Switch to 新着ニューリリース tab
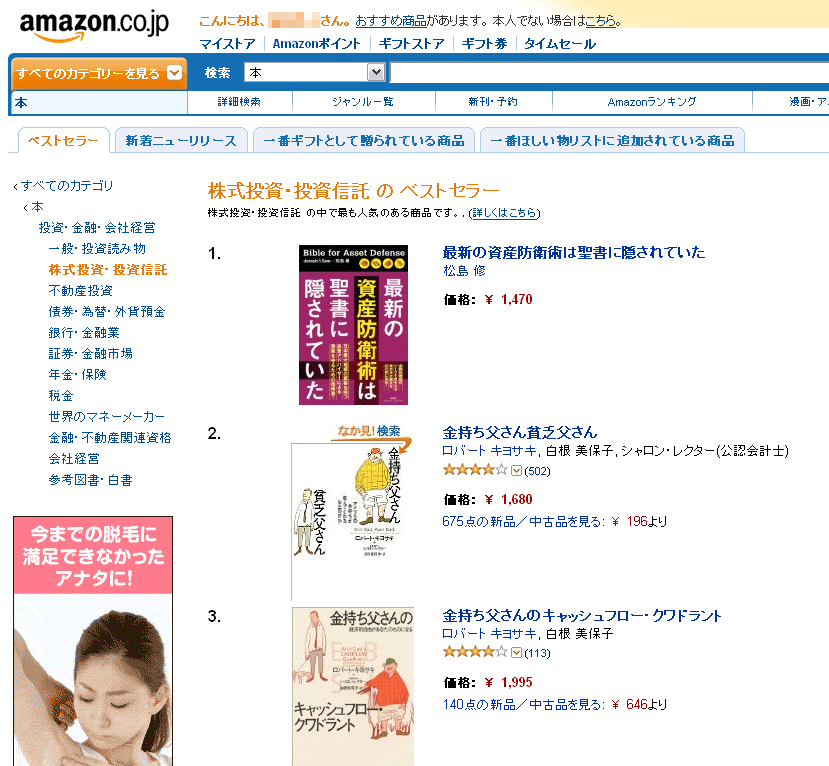 181,141
